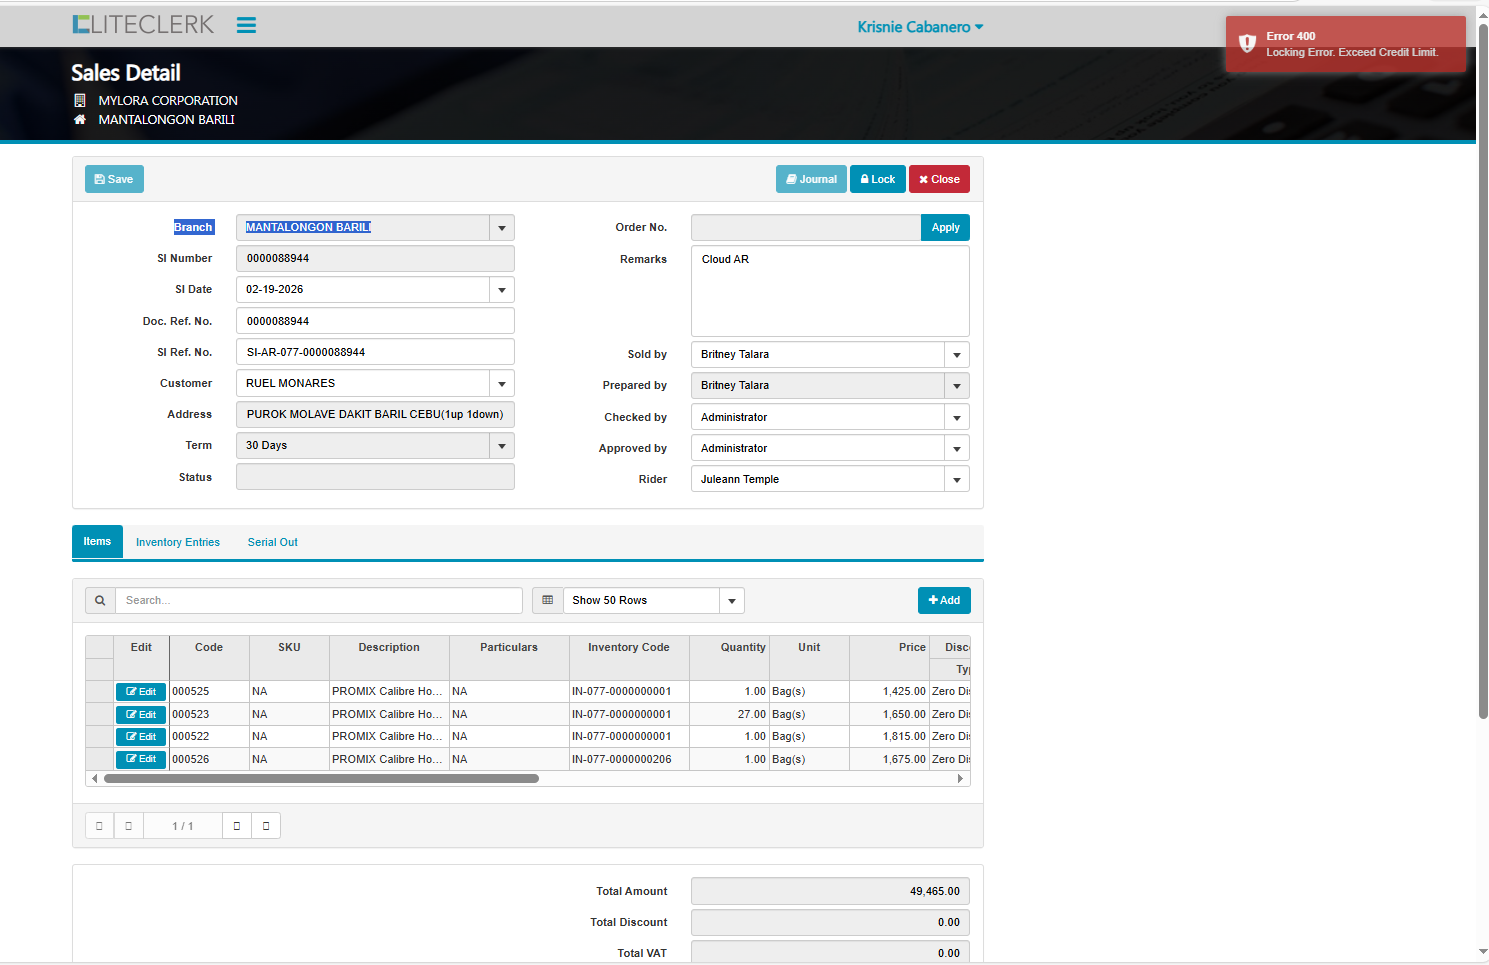This screenshot has width=1489, height=965.
Task: Expand the Customer dropdown
Action: (x=502, y=384)
